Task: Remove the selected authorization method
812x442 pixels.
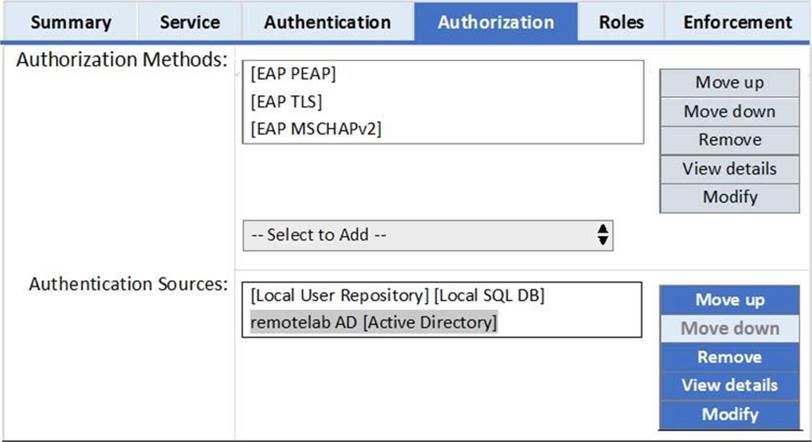Action: tap(729, 140)
